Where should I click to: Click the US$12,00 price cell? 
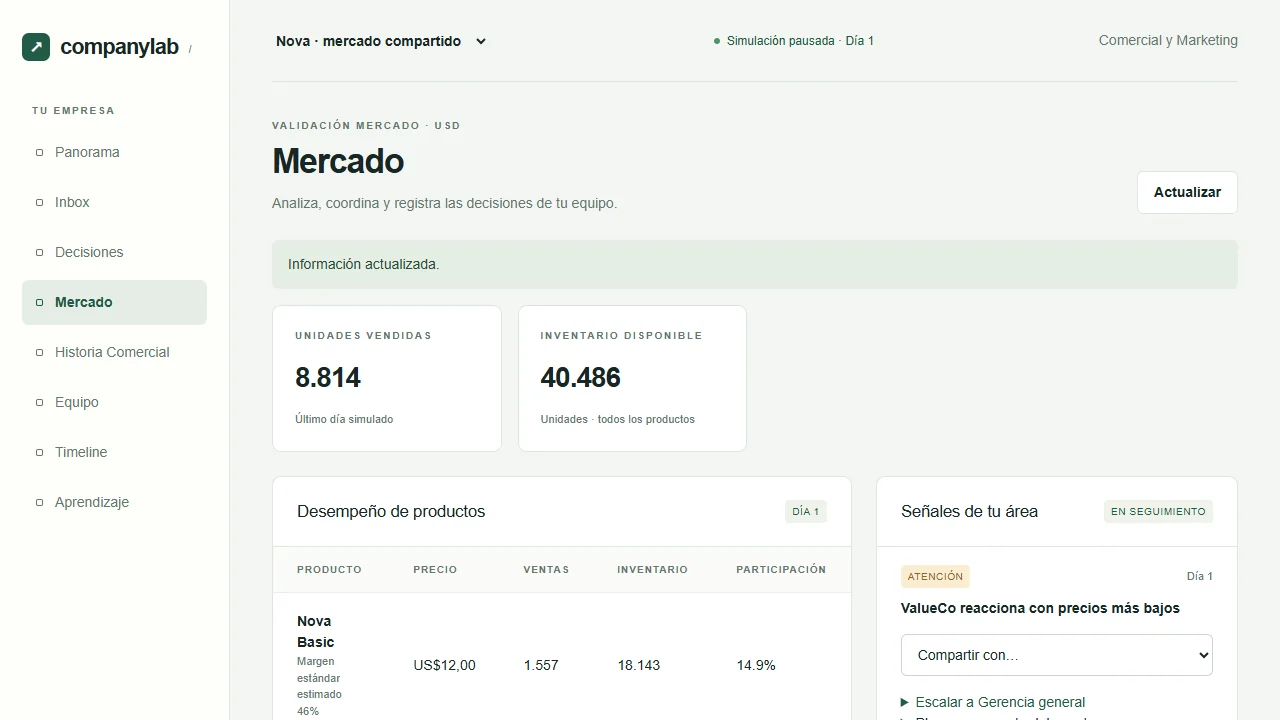click(x=444, y=665)
